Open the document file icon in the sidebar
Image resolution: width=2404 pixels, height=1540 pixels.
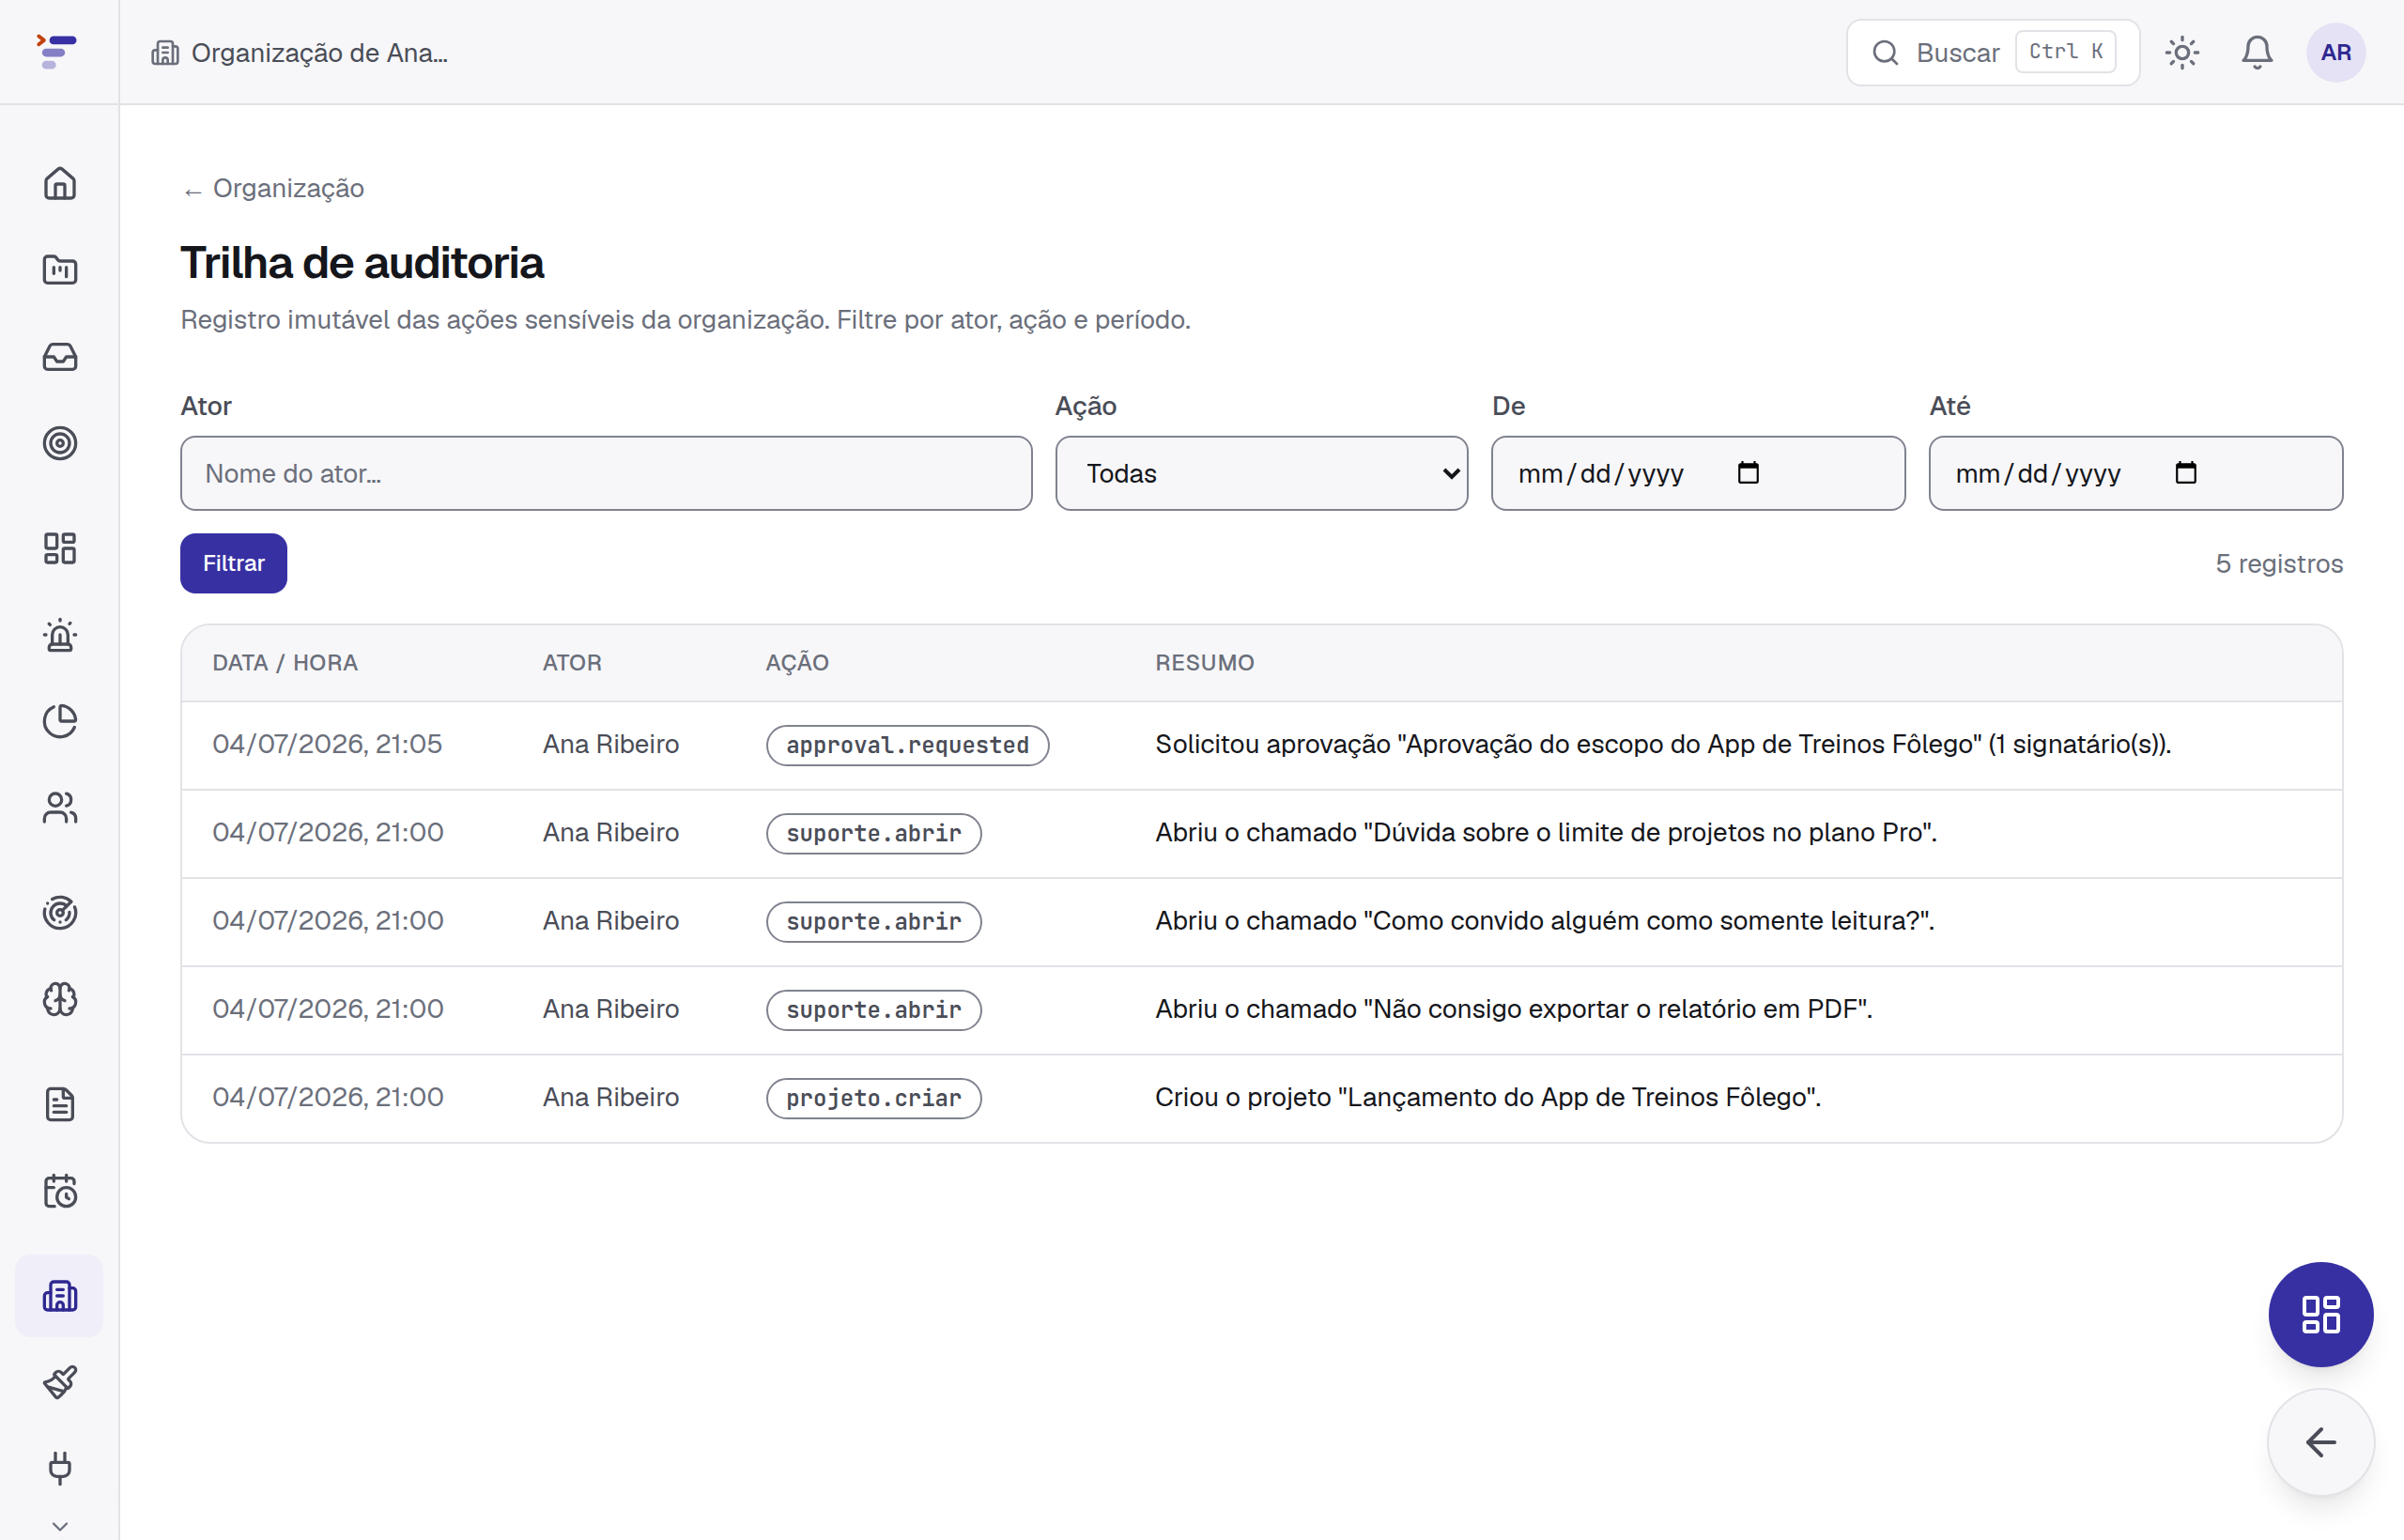pyautogui.click(x=60, y=1105)
